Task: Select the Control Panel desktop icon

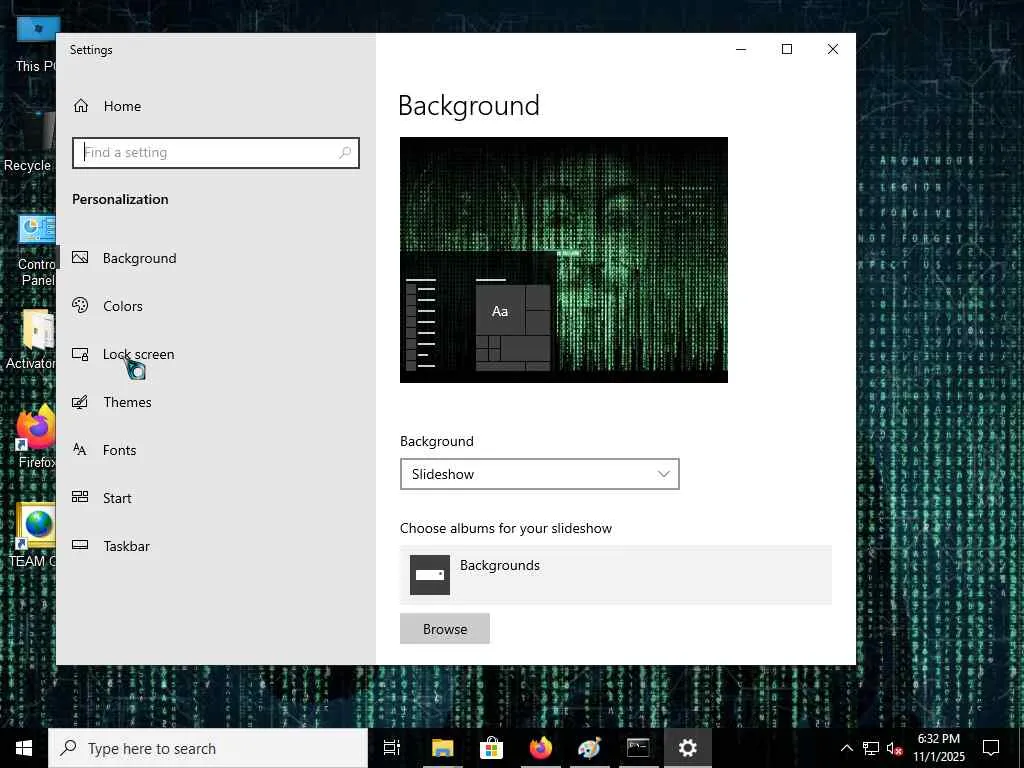Action: click(x=37, y=251)
